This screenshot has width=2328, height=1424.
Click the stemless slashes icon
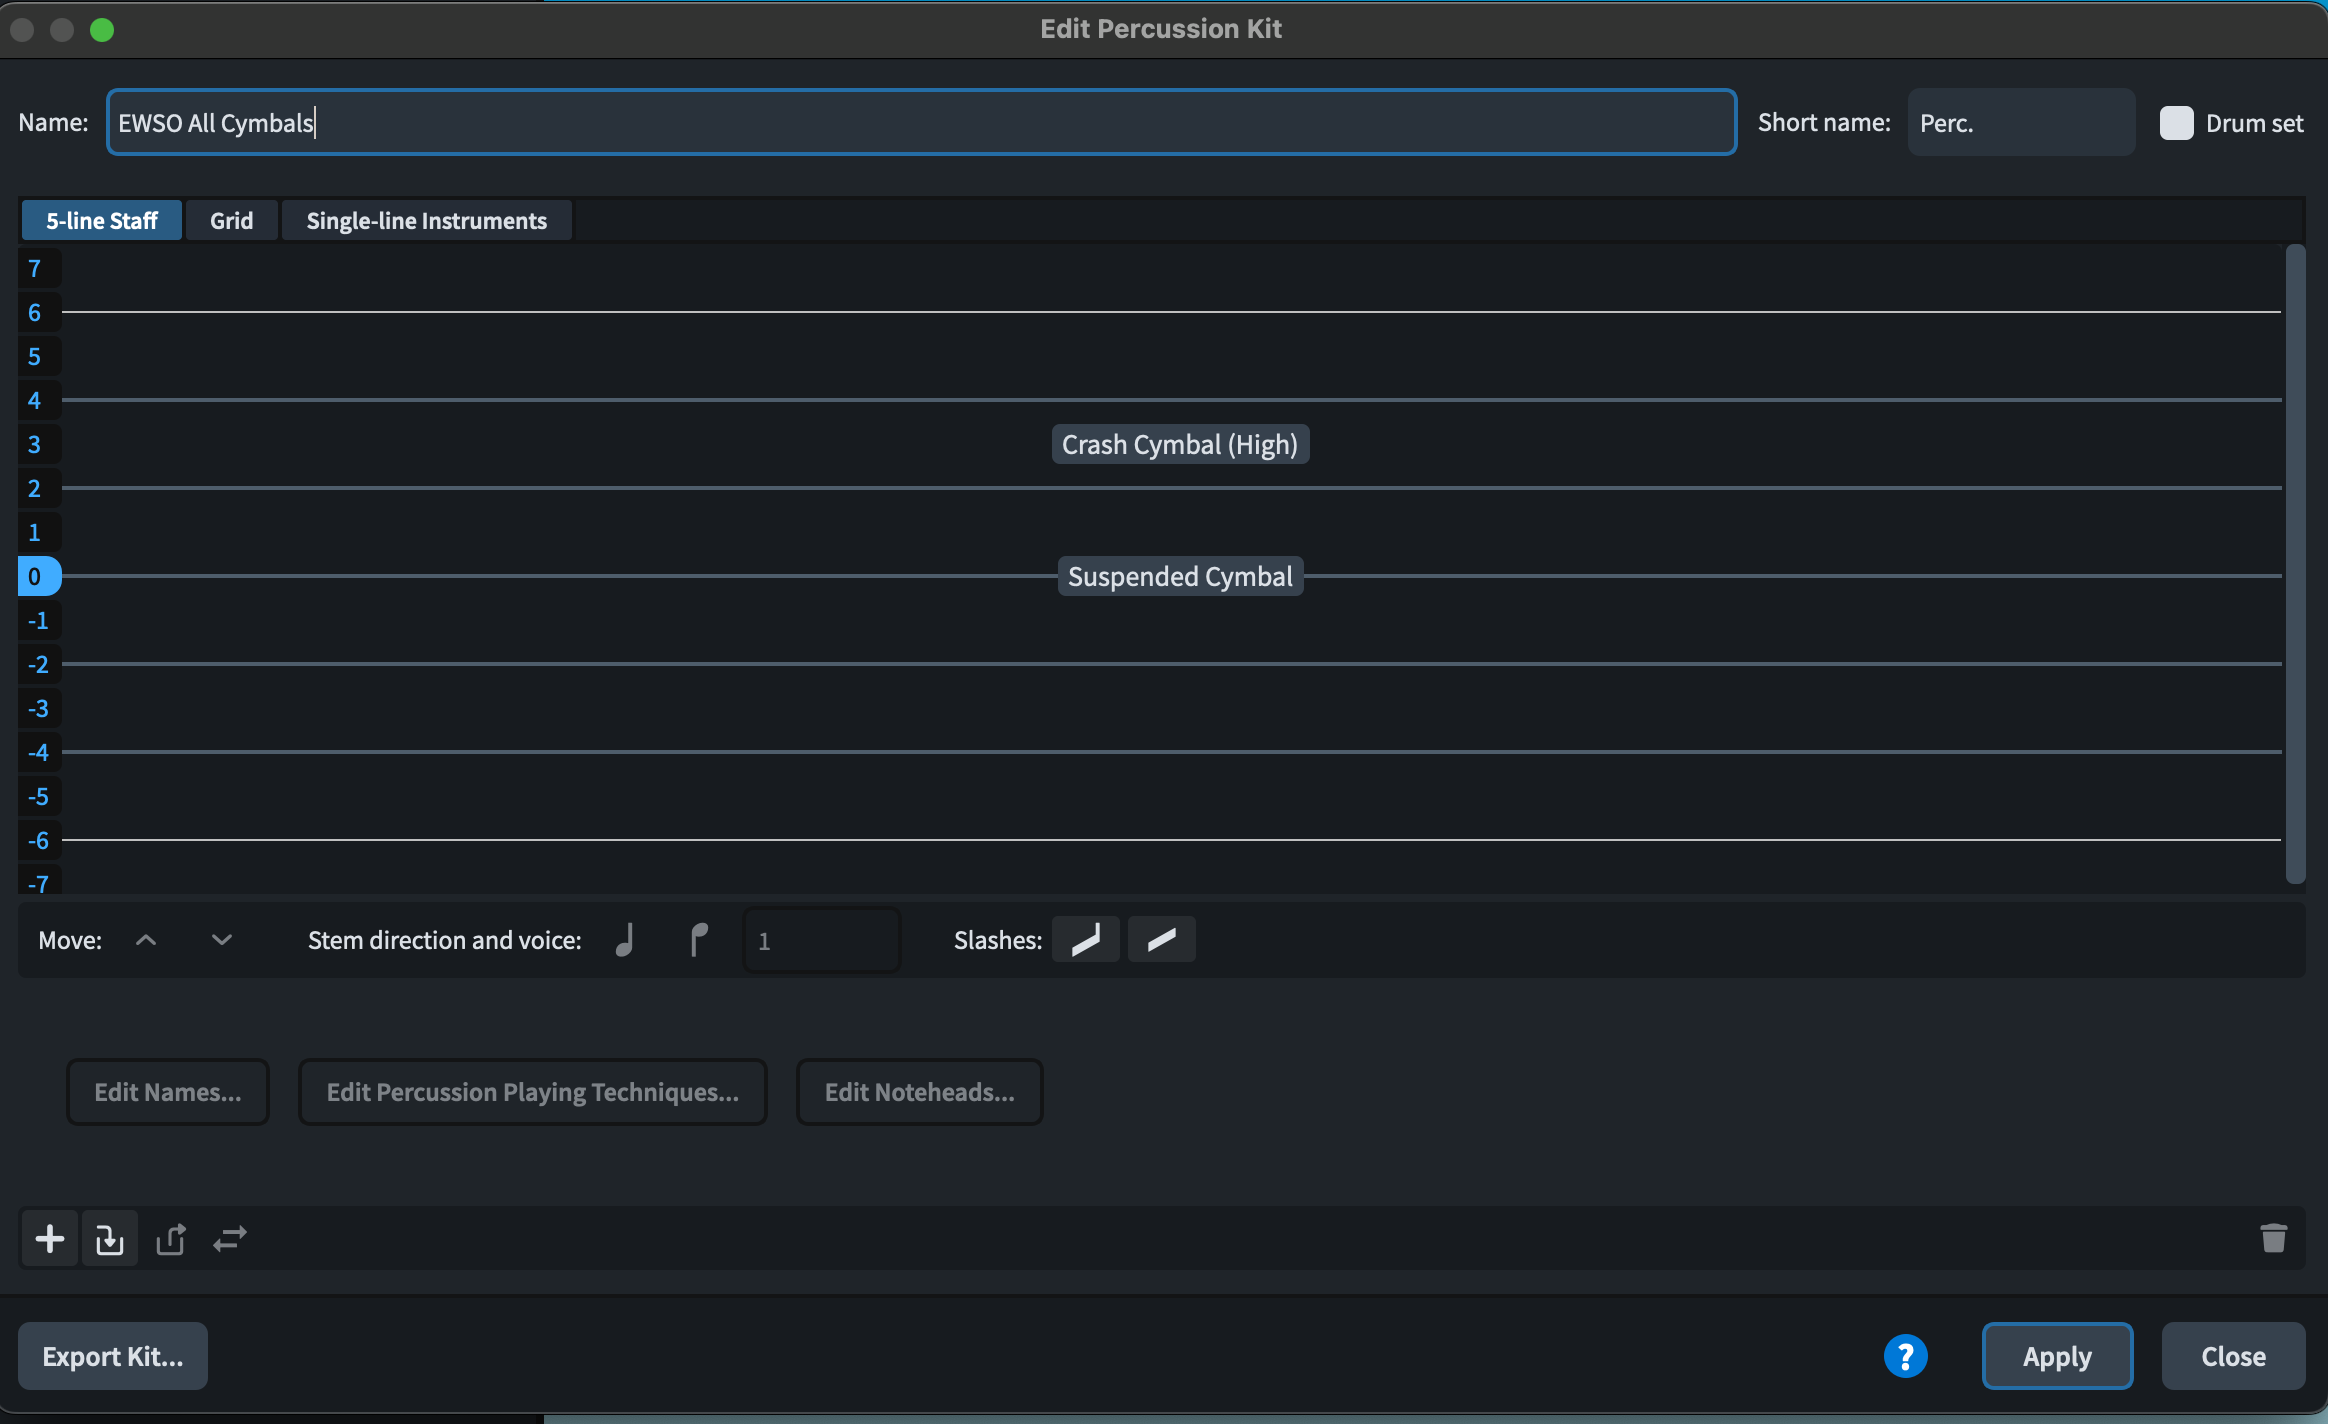click(1161, 940)
